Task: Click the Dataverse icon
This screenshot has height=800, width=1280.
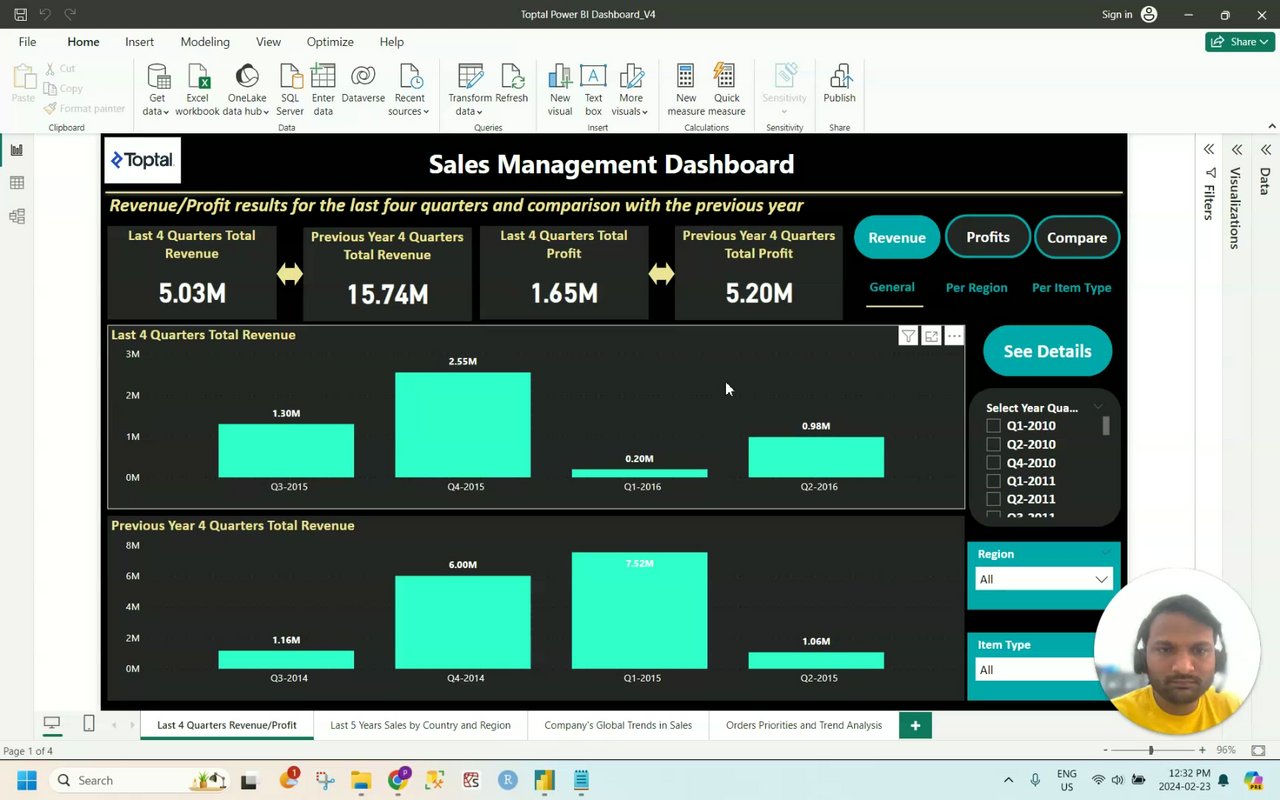Action: click(363, 78)
